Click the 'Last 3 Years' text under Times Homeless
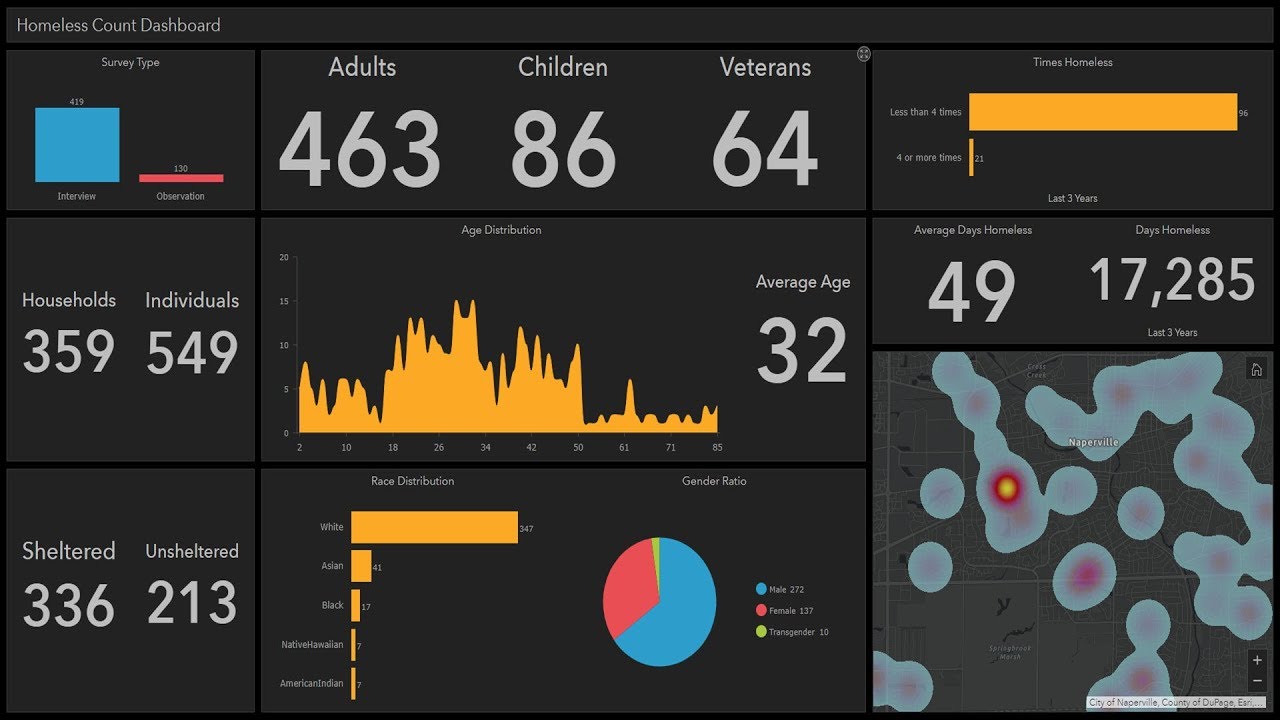 tap(1072, 198)
